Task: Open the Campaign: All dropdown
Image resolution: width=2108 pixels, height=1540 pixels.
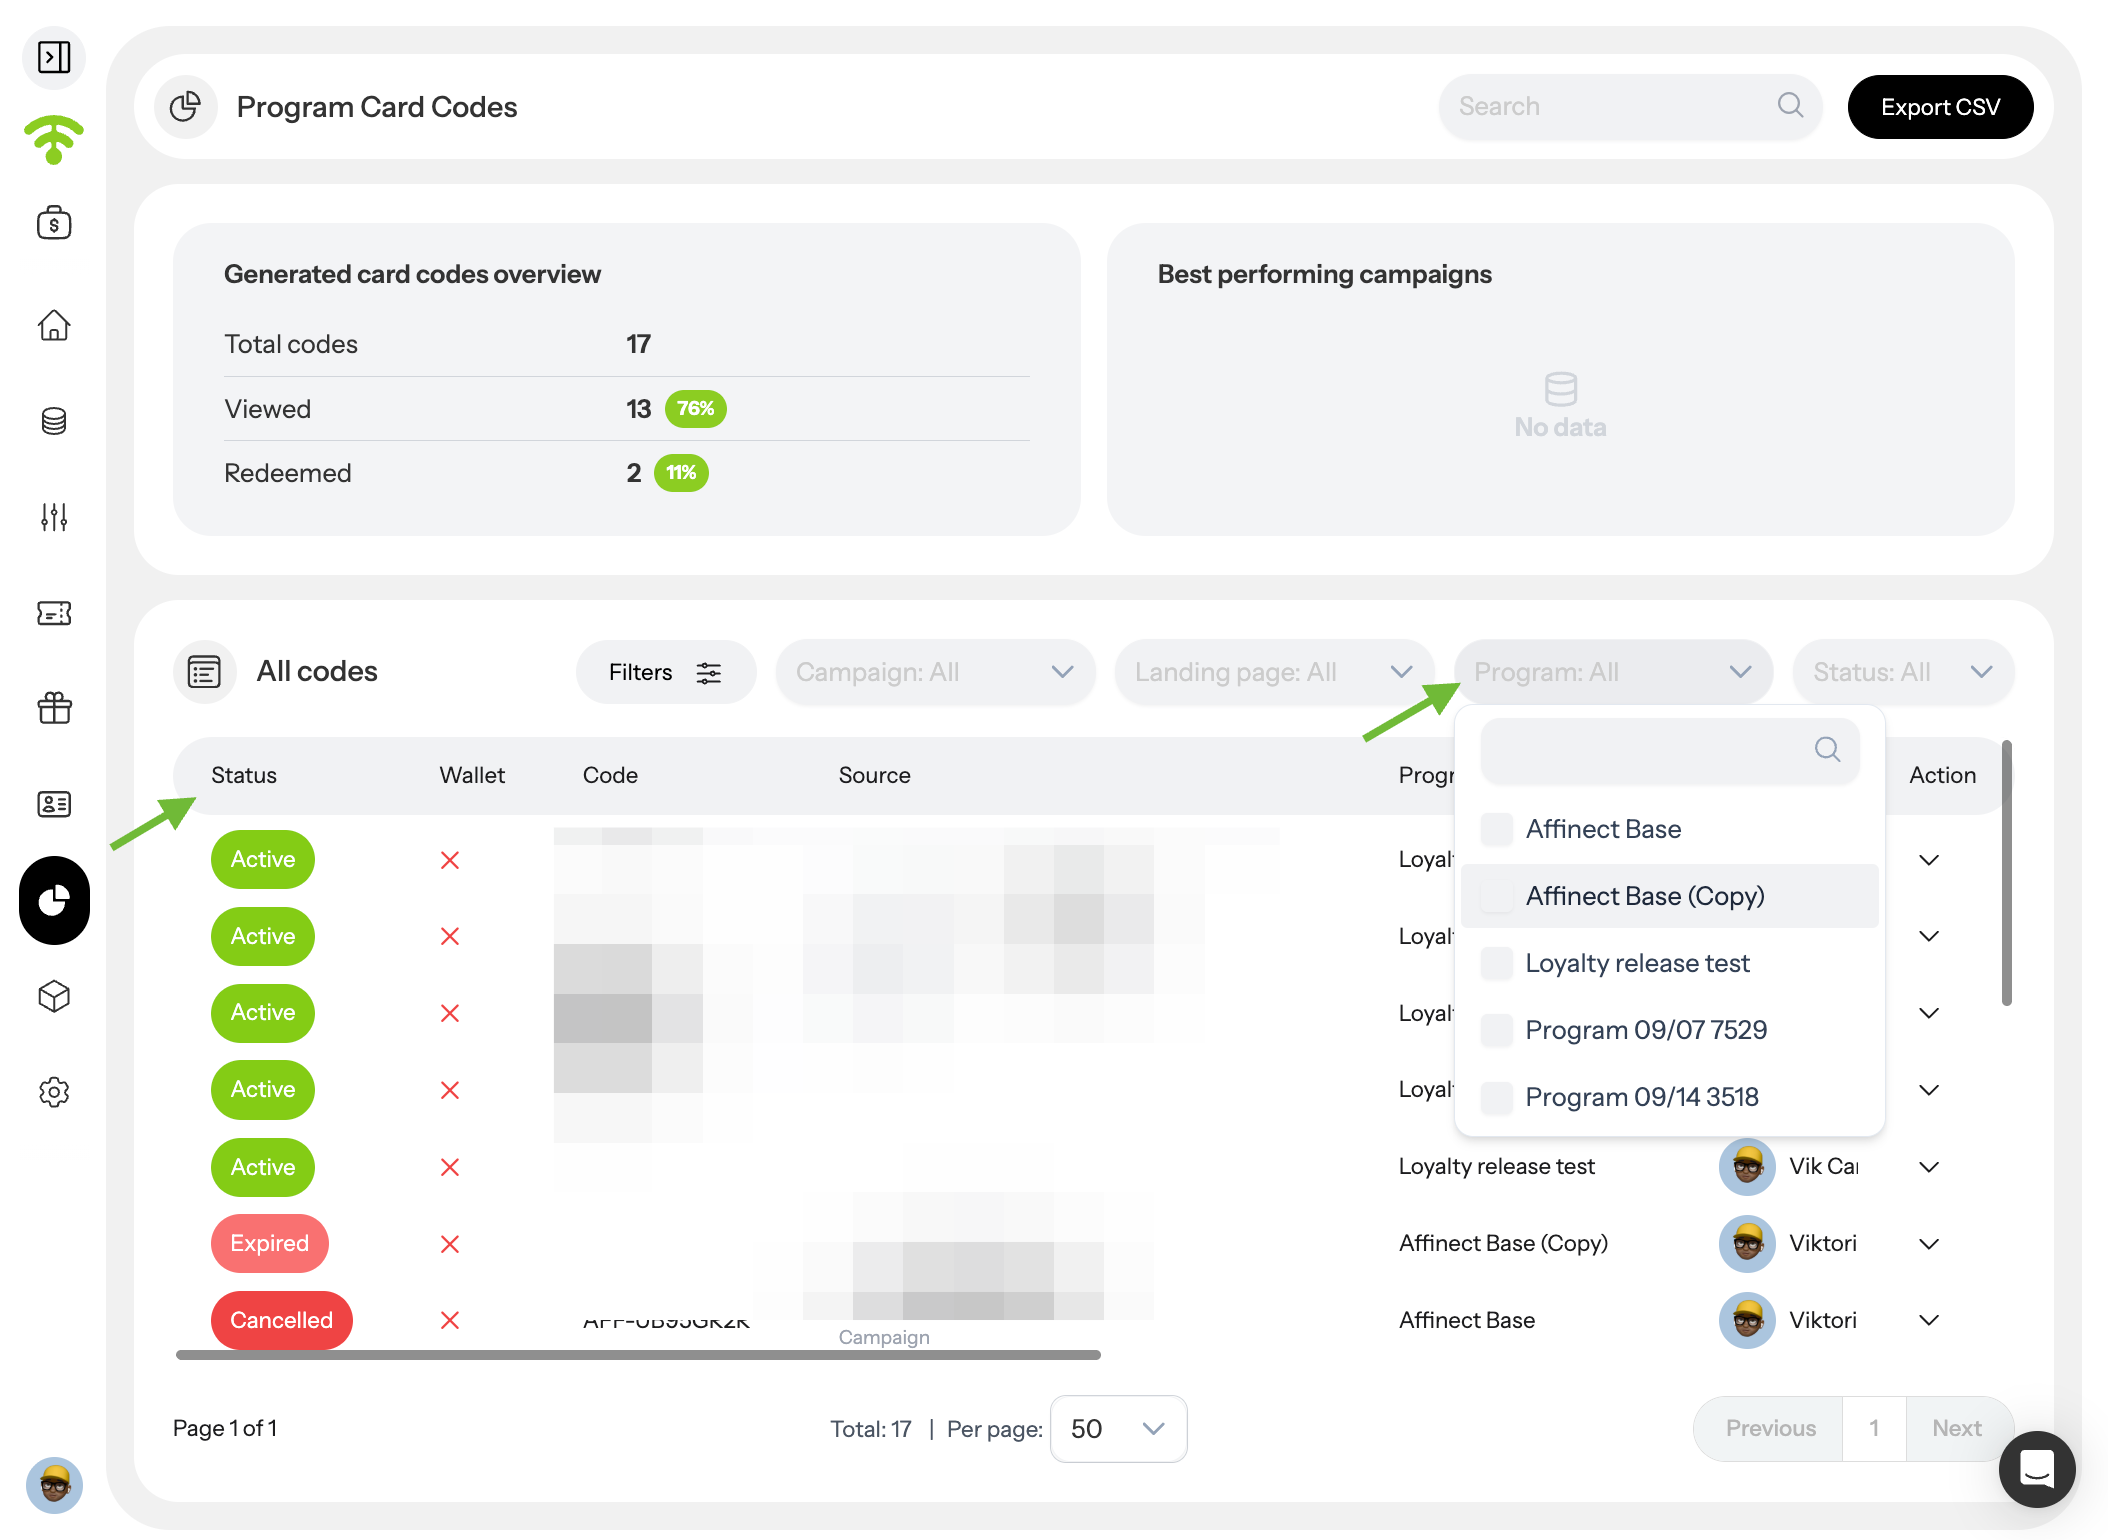Action: click(x=935, y=672)
